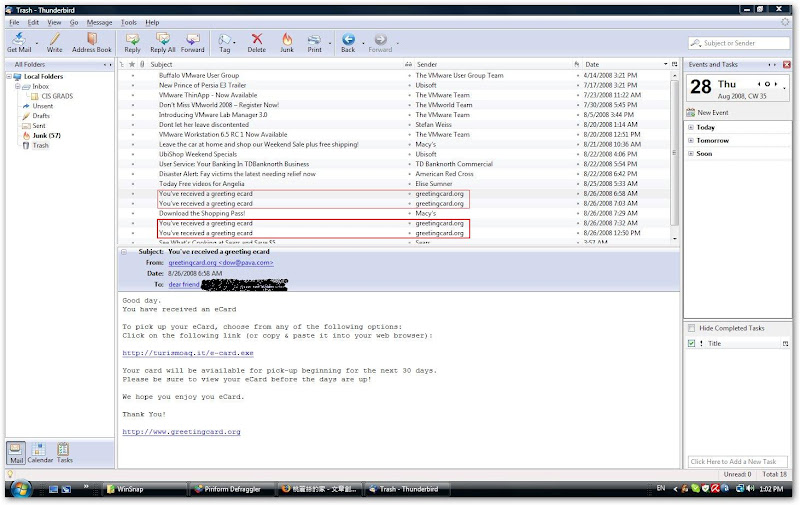Click the Write new message icon
This screenshot has width=800, height=505.
tap(54, 40)
